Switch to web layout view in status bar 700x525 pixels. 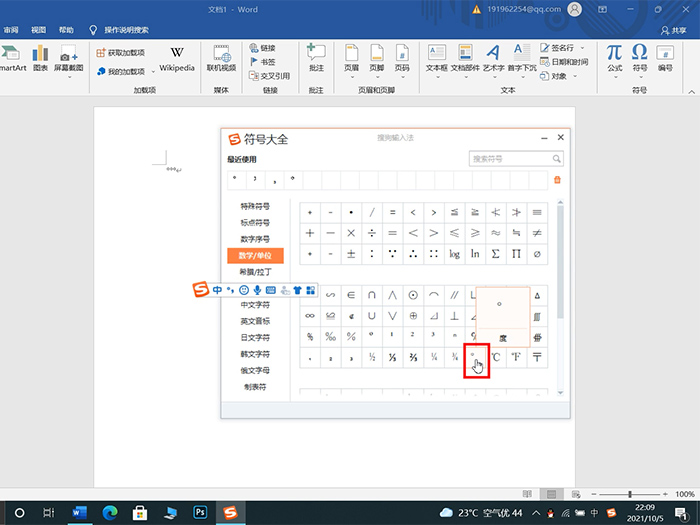[576, 494]
